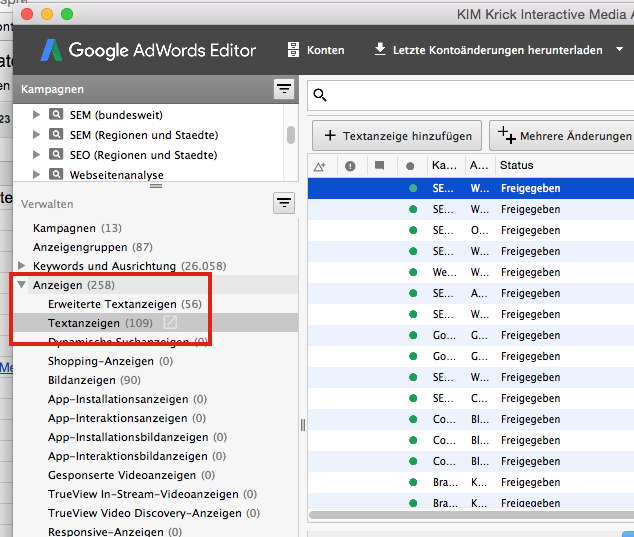634x537 pixels.
Task: Sort by A... ad group column header
Action: pos(479,165)
